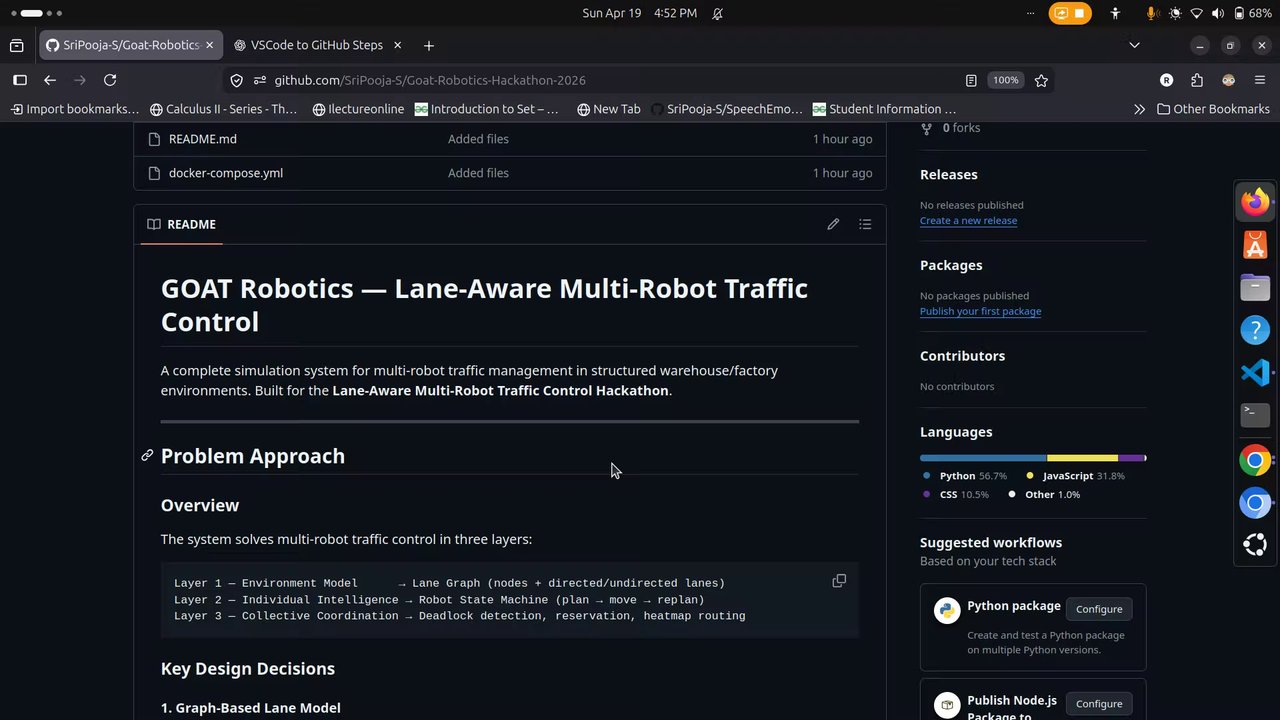Open the README outline list icon
The width and height of the screenshot is (1280, 720).
(x=865, y=224)
